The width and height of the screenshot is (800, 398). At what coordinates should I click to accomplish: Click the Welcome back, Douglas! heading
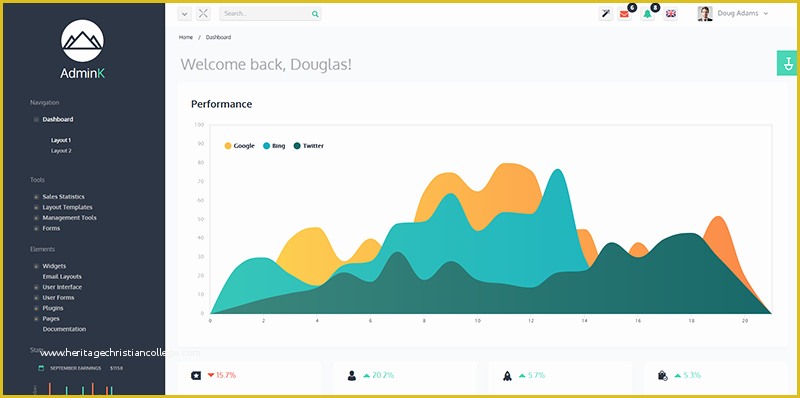click(x=266, y=65)
